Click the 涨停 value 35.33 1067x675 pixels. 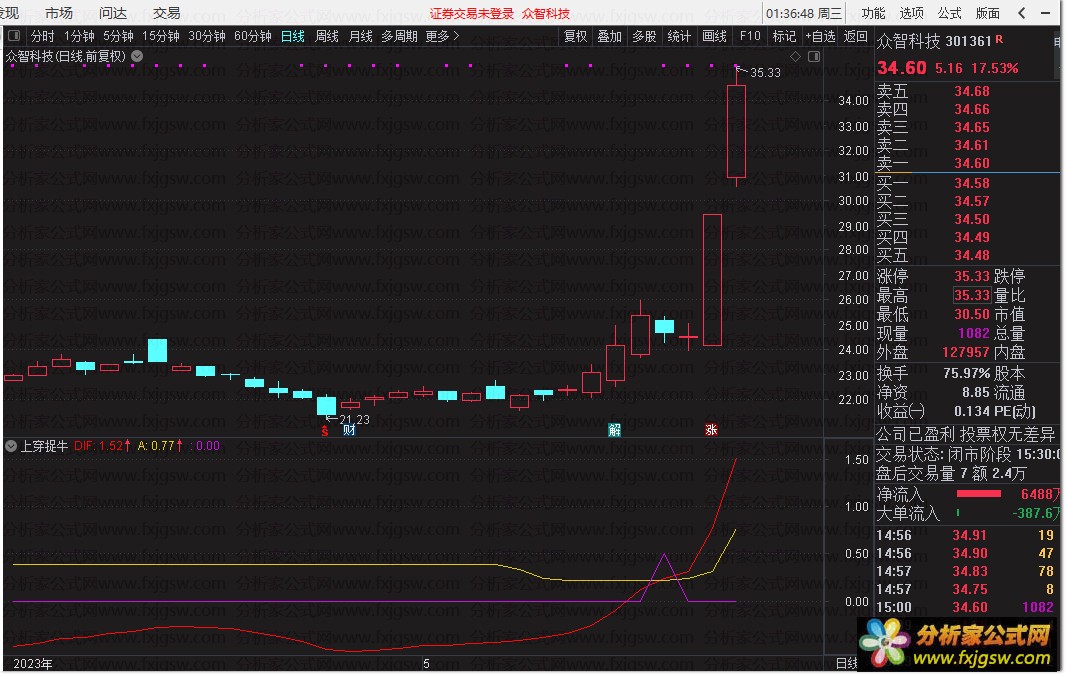(x=972, y=276)
